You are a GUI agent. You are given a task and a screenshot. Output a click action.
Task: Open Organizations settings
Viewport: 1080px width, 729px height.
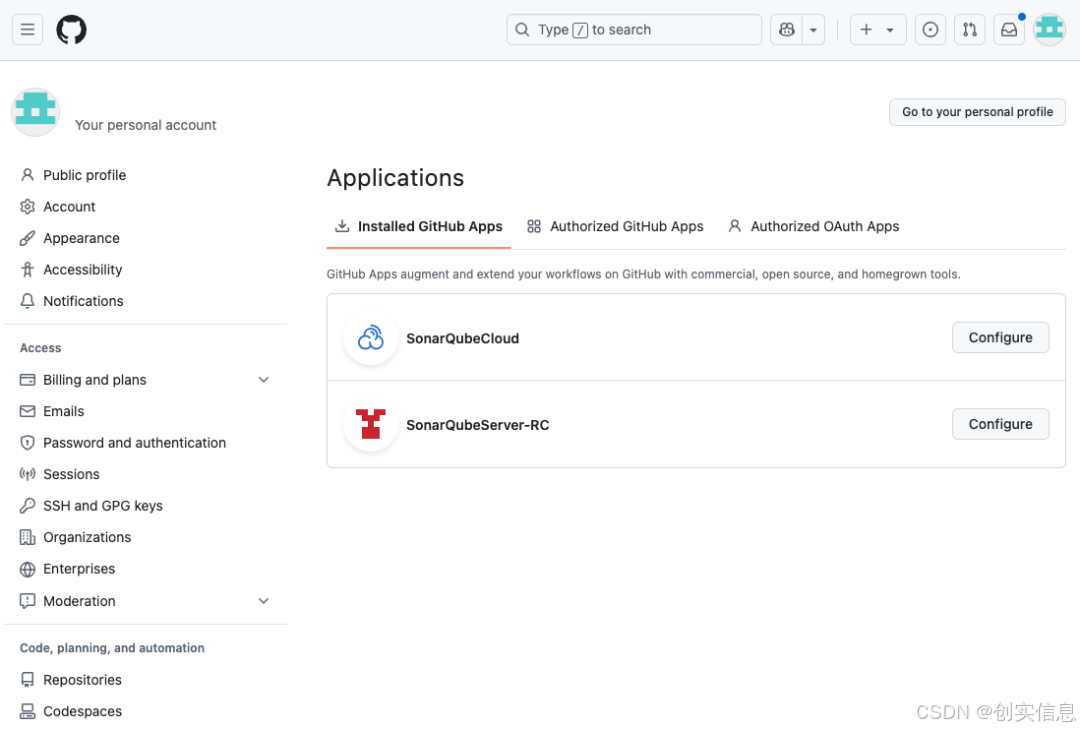tap(87, 537)
